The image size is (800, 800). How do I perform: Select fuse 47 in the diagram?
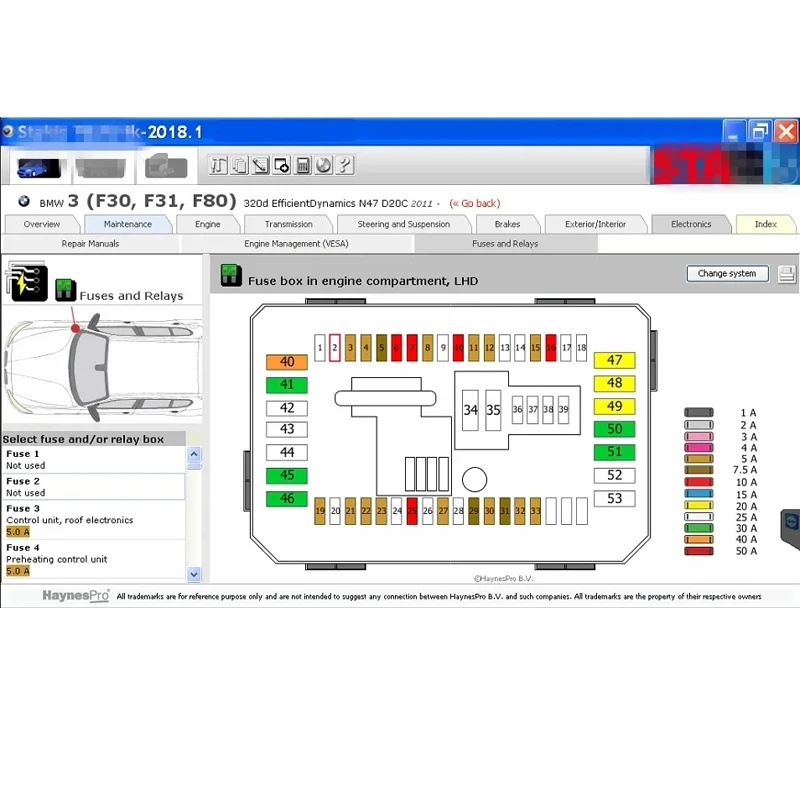click(x=614, y=360)
